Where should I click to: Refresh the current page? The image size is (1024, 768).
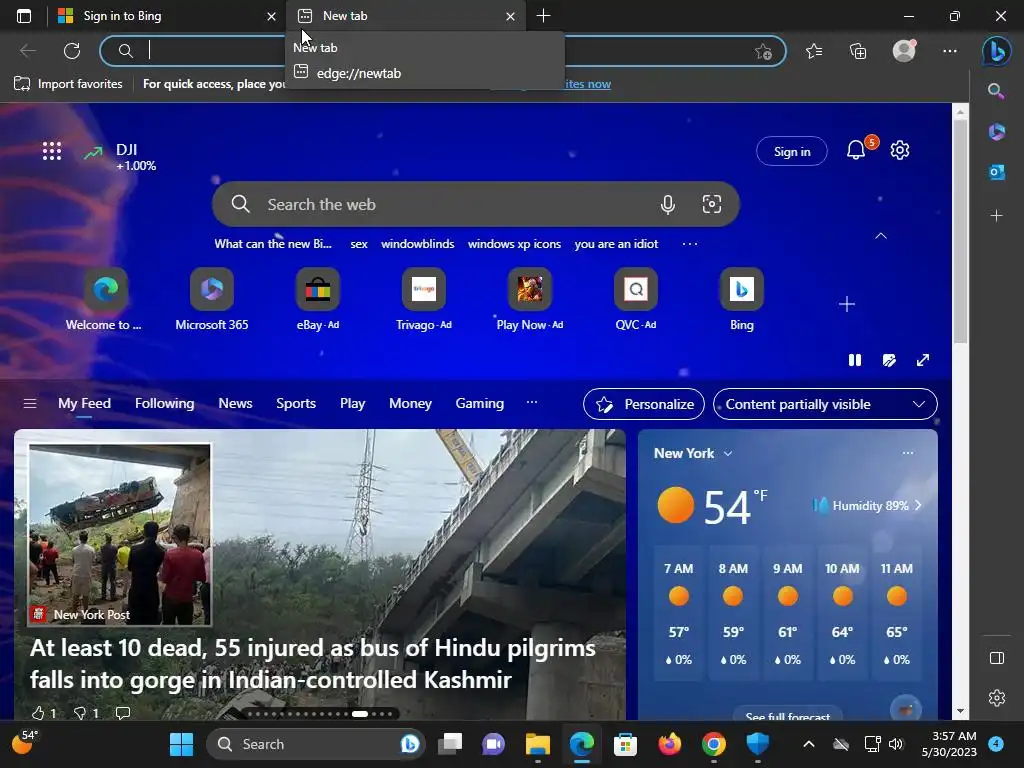point(72,51)
